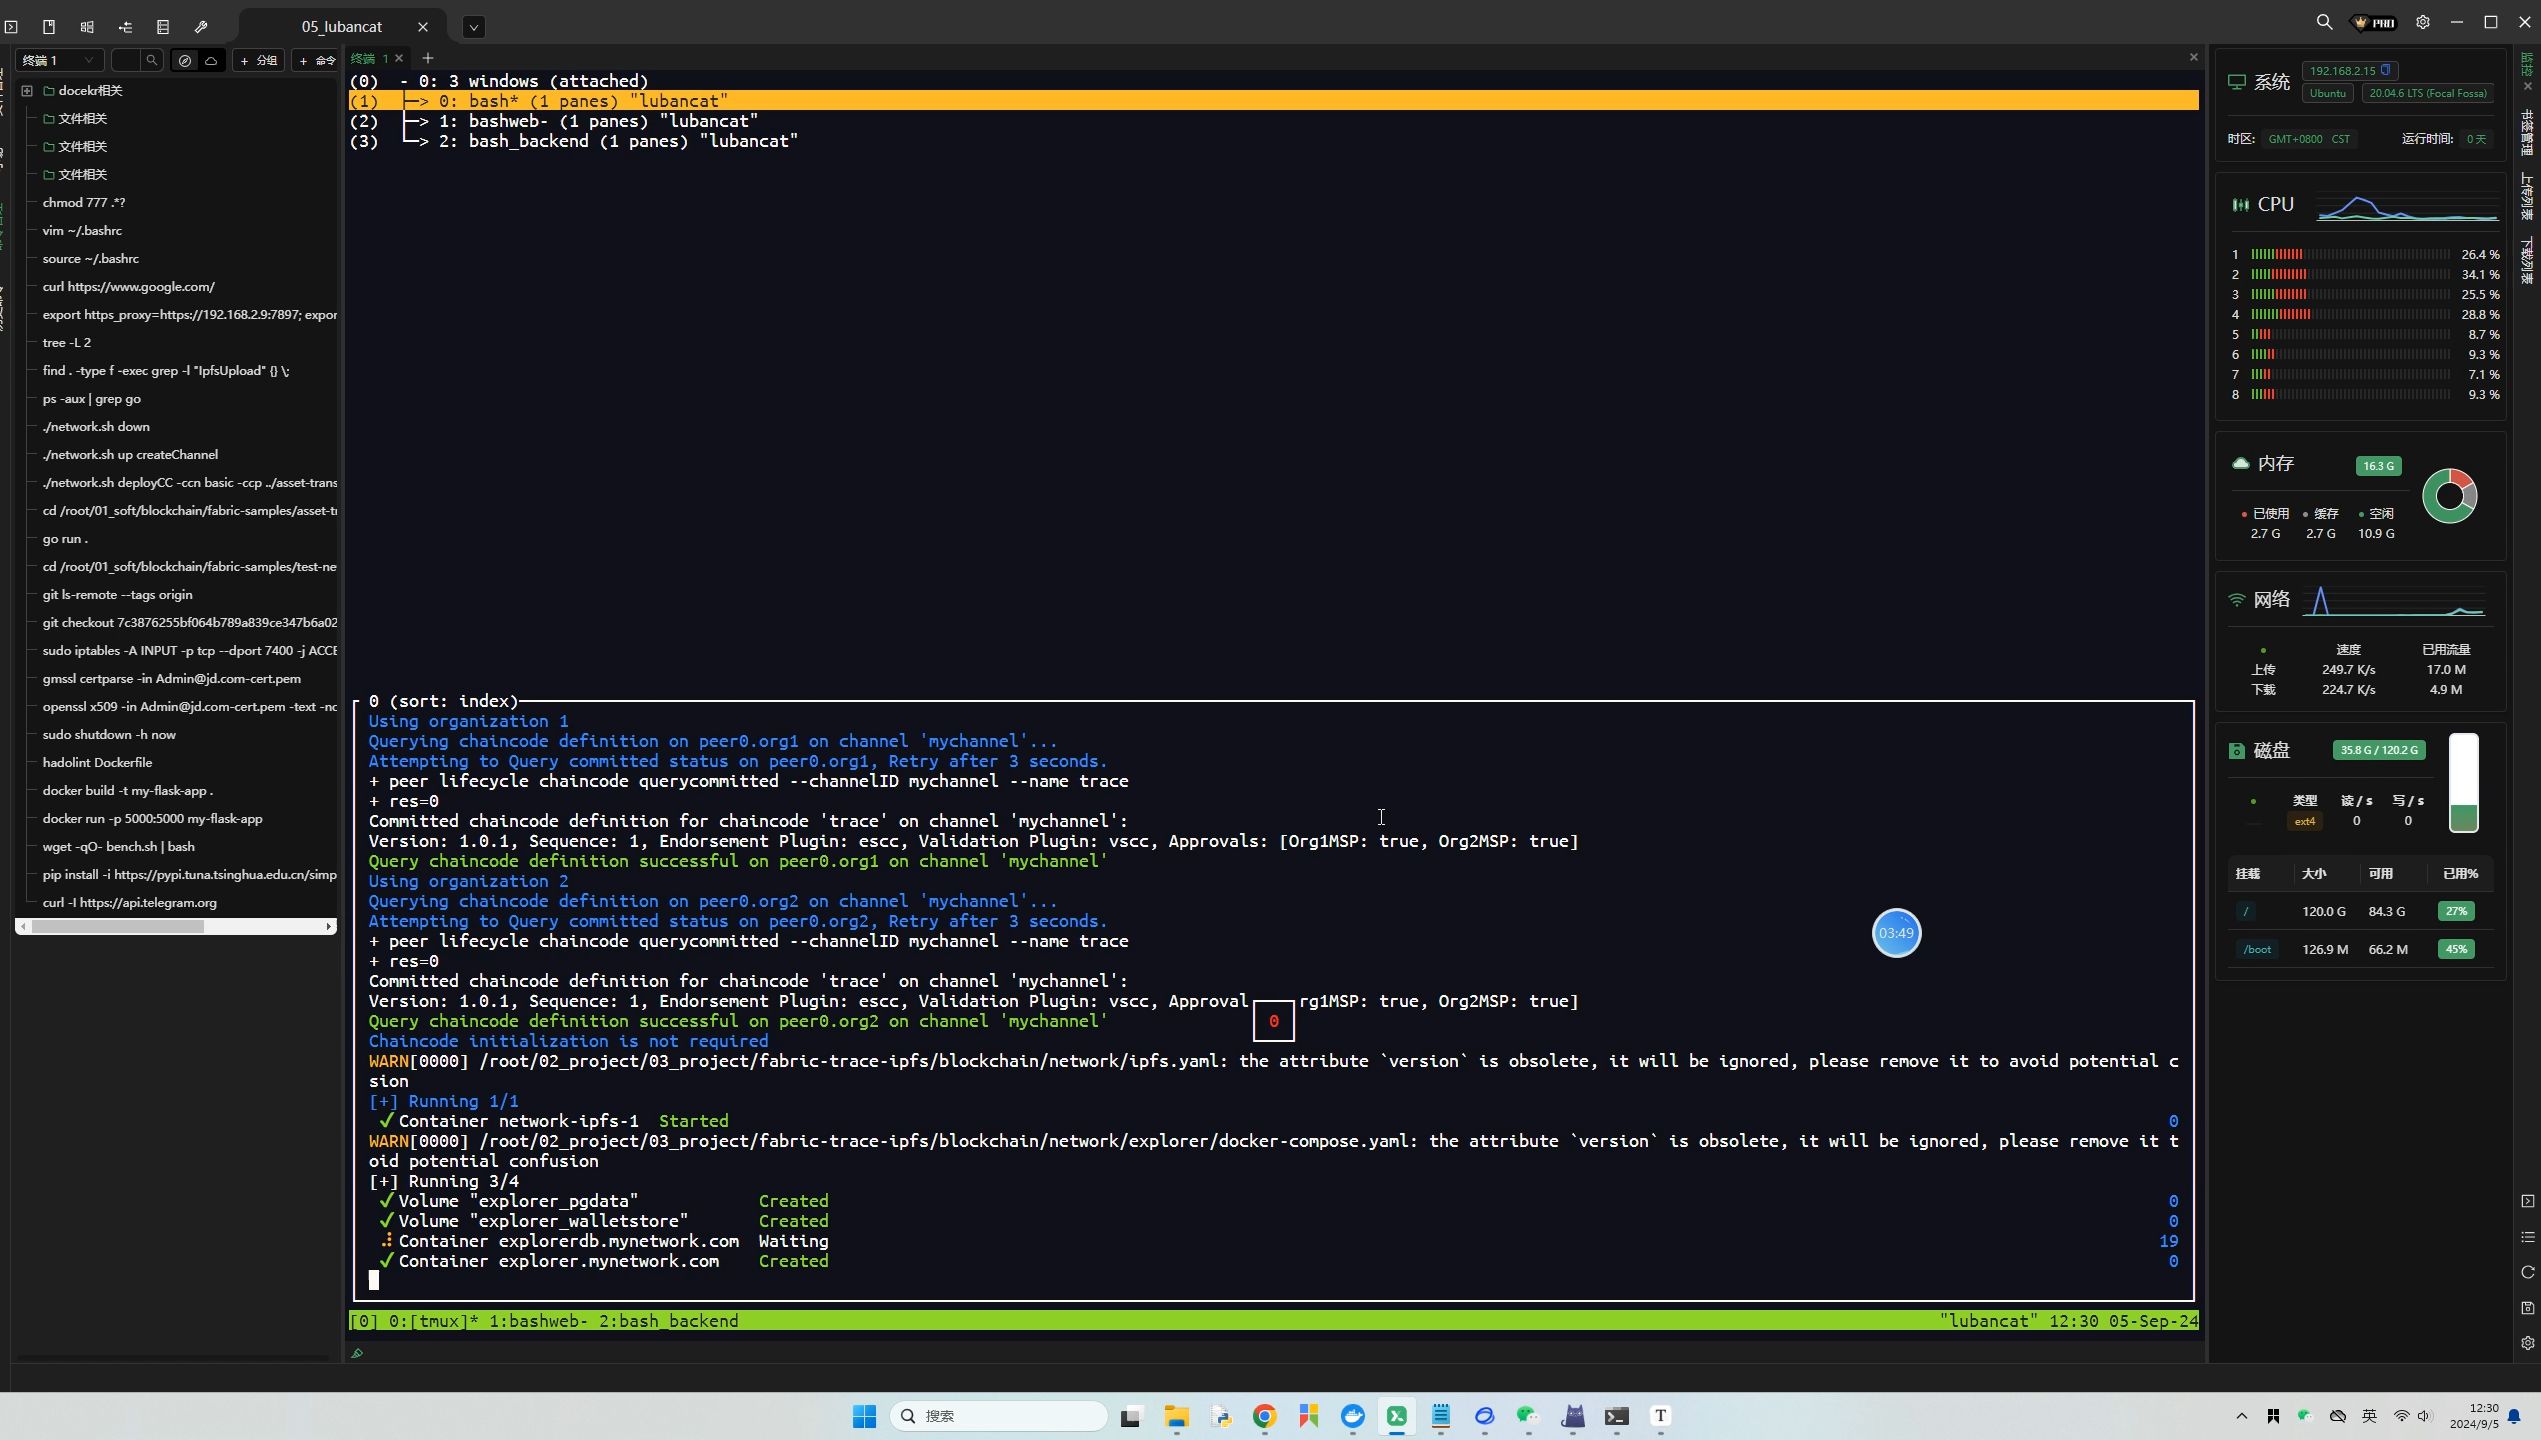
Task: Open the session tabs dropdown chevron
Action: [x=474, y=27]
